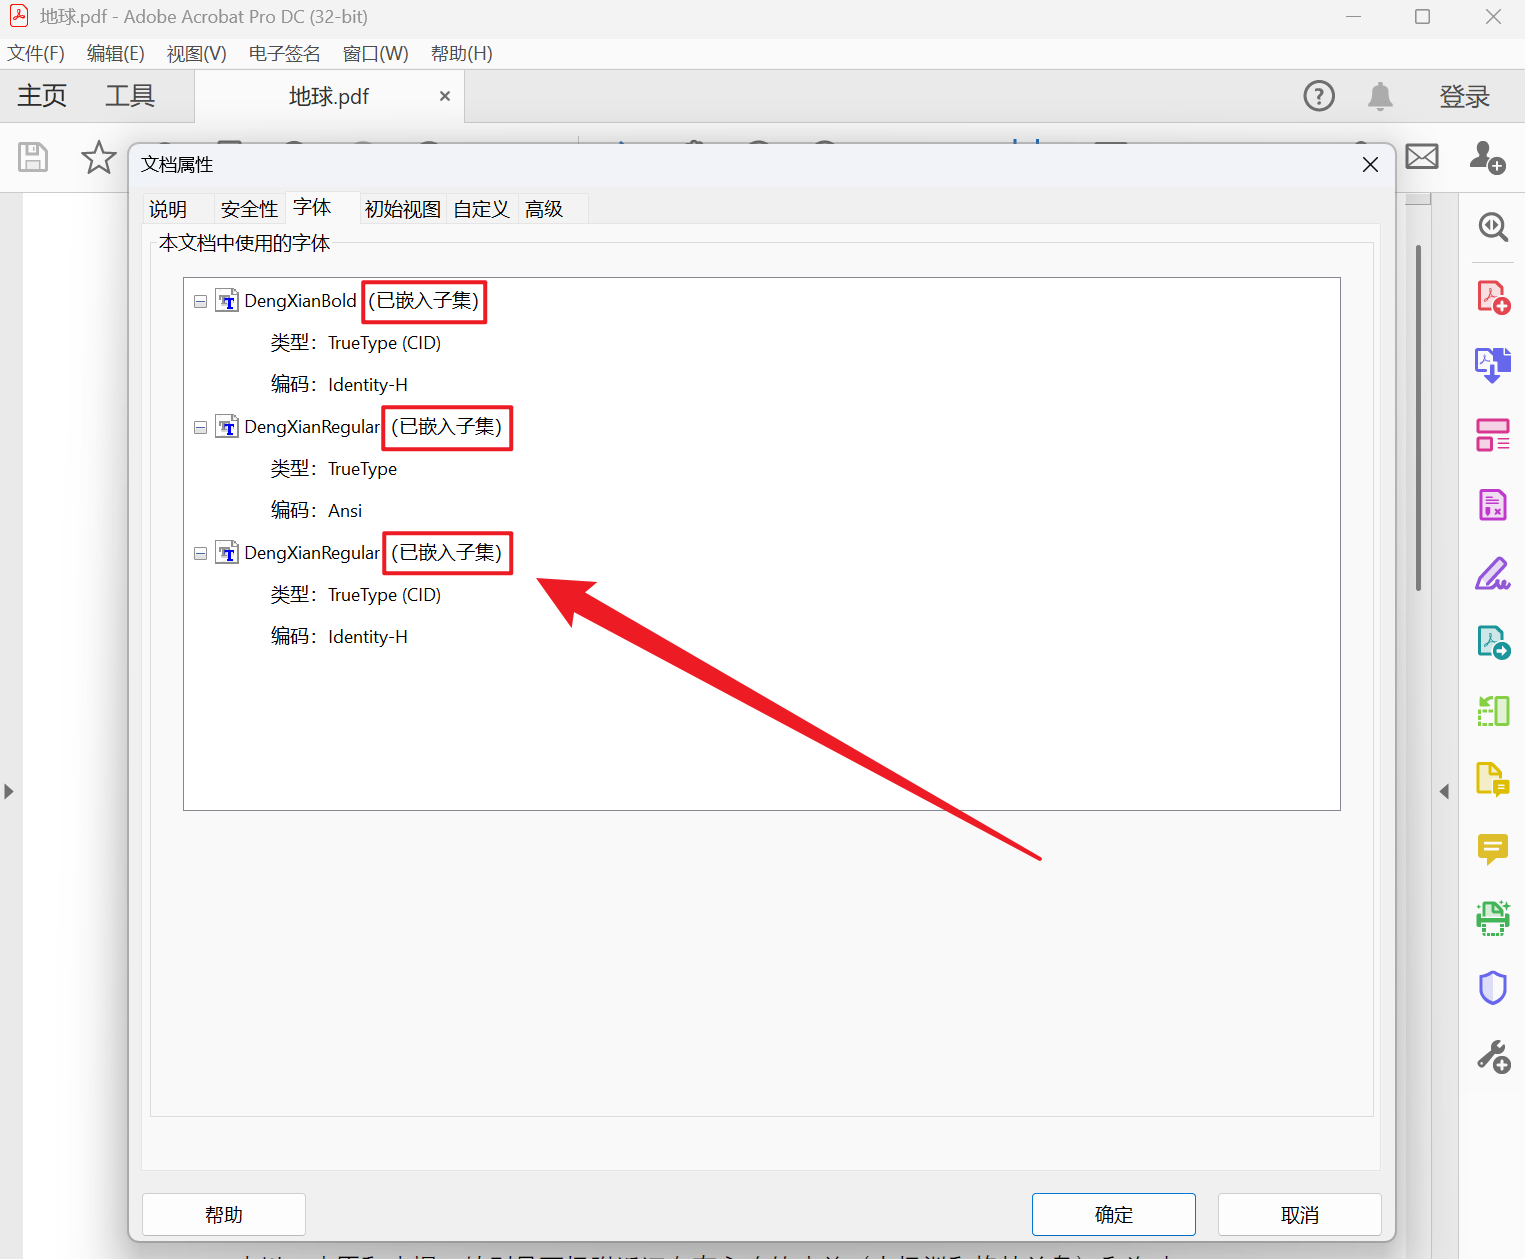Open the 文件(F) menu
This screenshot has height=1259, width=1525.
[x=35, y=53]
